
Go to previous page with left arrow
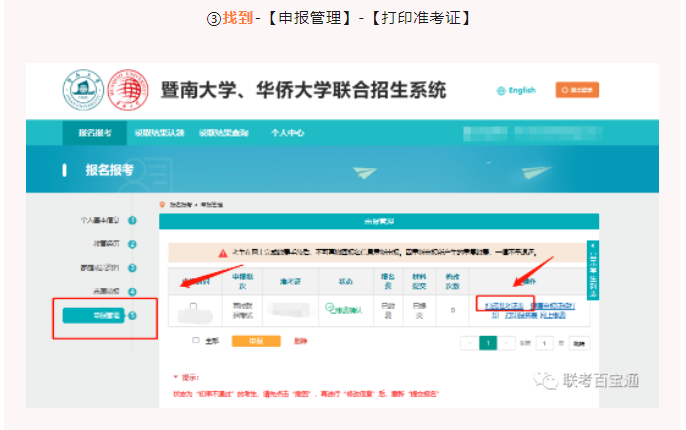(x=468, y=343)
